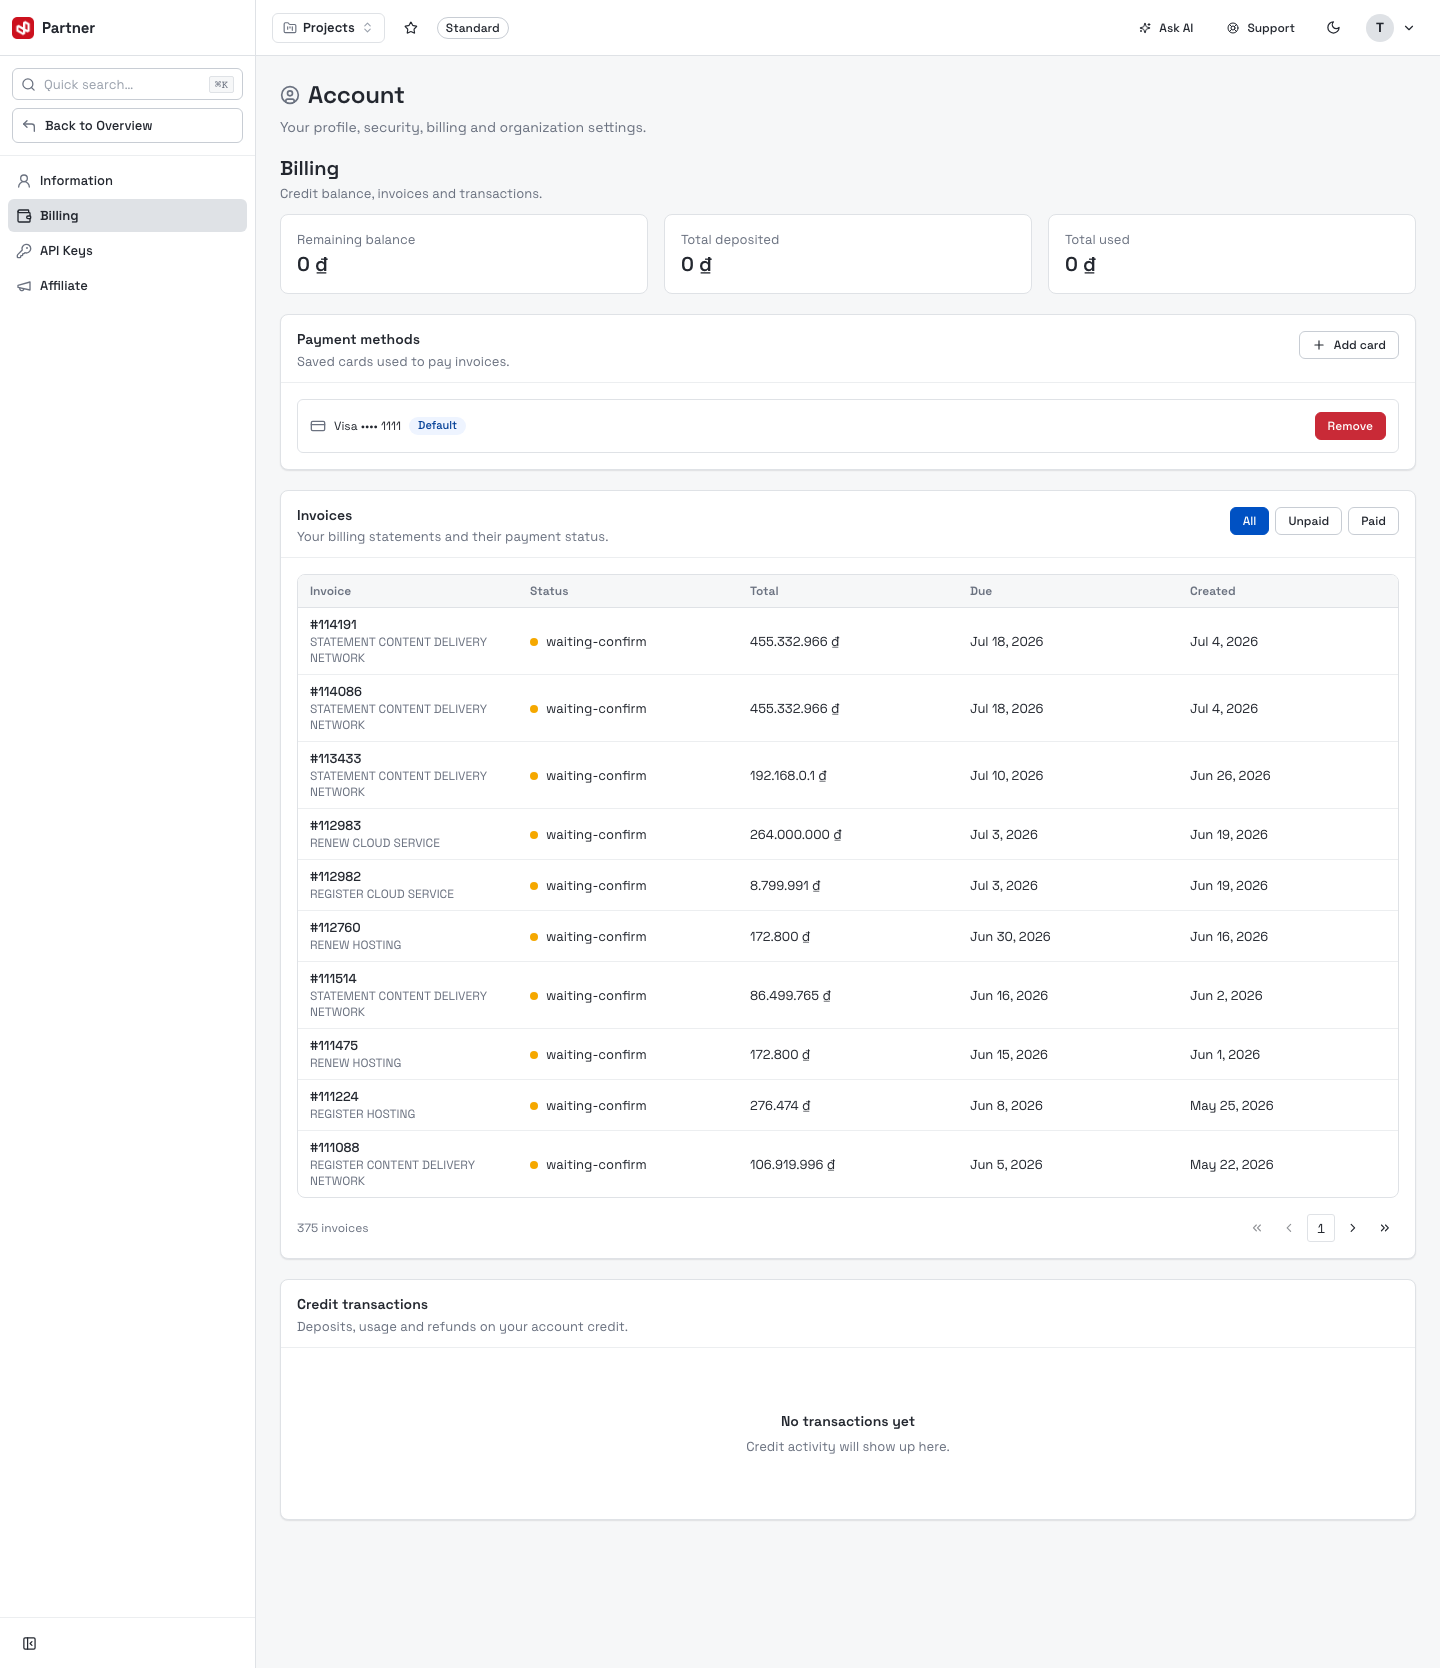The image size is (1440, 1668).
Task: Click total 86.499.765 ₫ amount
Action: click(x=790, y=995)
